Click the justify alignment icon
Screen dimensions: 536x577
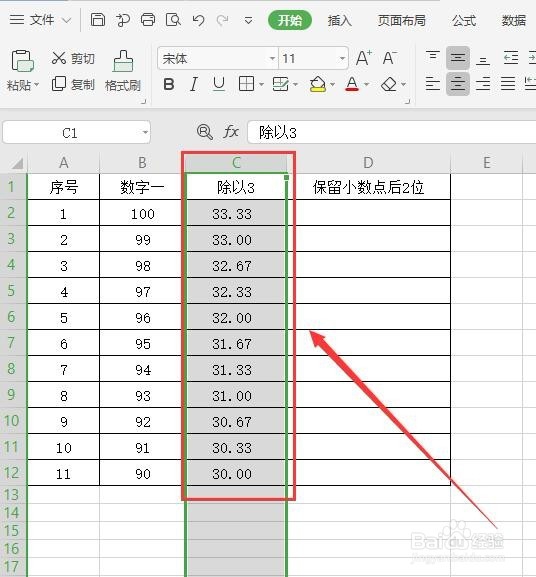tap(508, 84)
